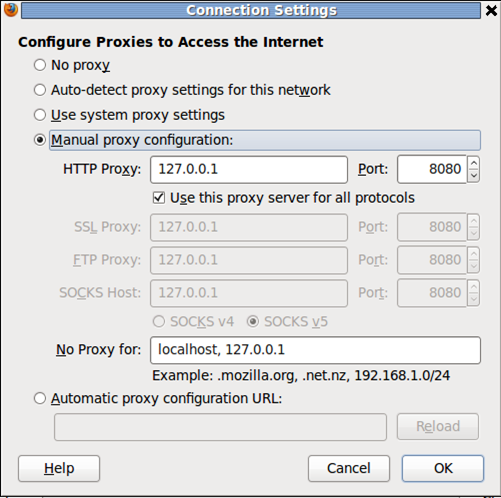Click the Reload button
Screen dimensions: 501x498
tap(438, 427)
